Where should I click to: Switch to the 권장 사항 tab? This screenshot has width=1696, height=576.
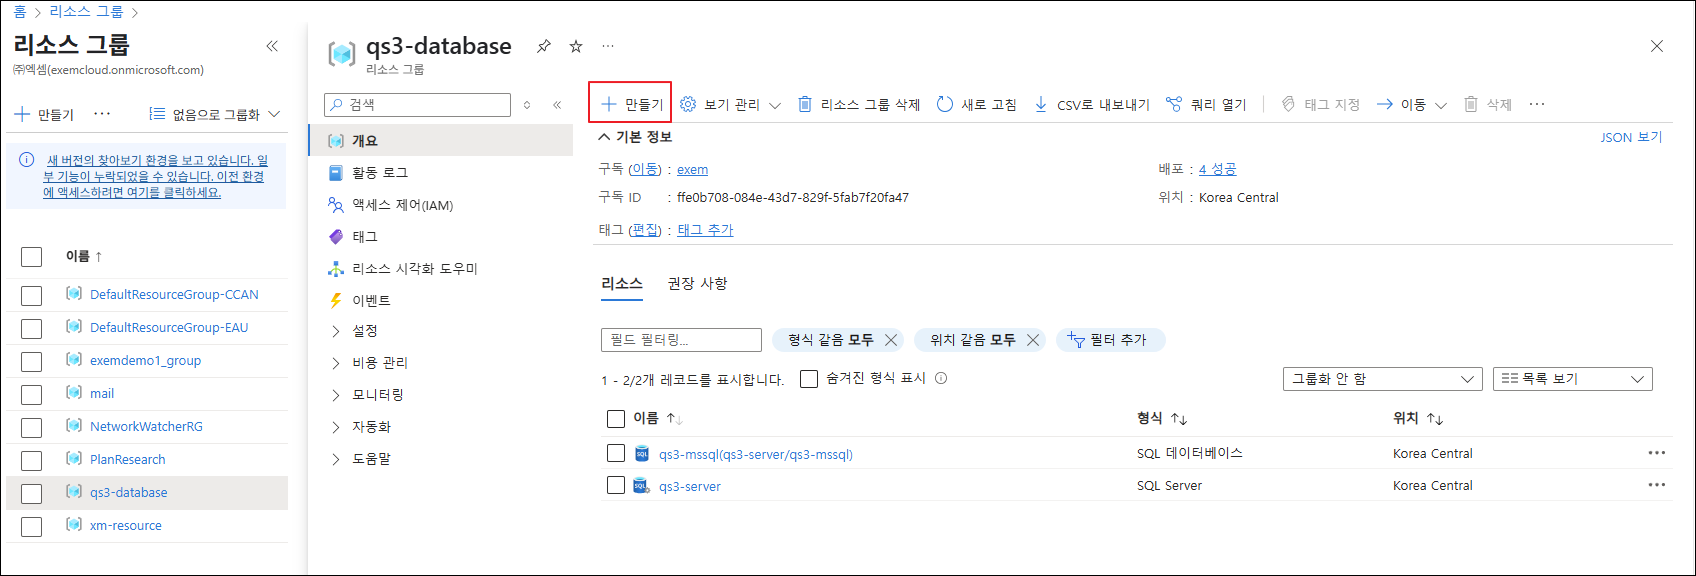(697, 284)
